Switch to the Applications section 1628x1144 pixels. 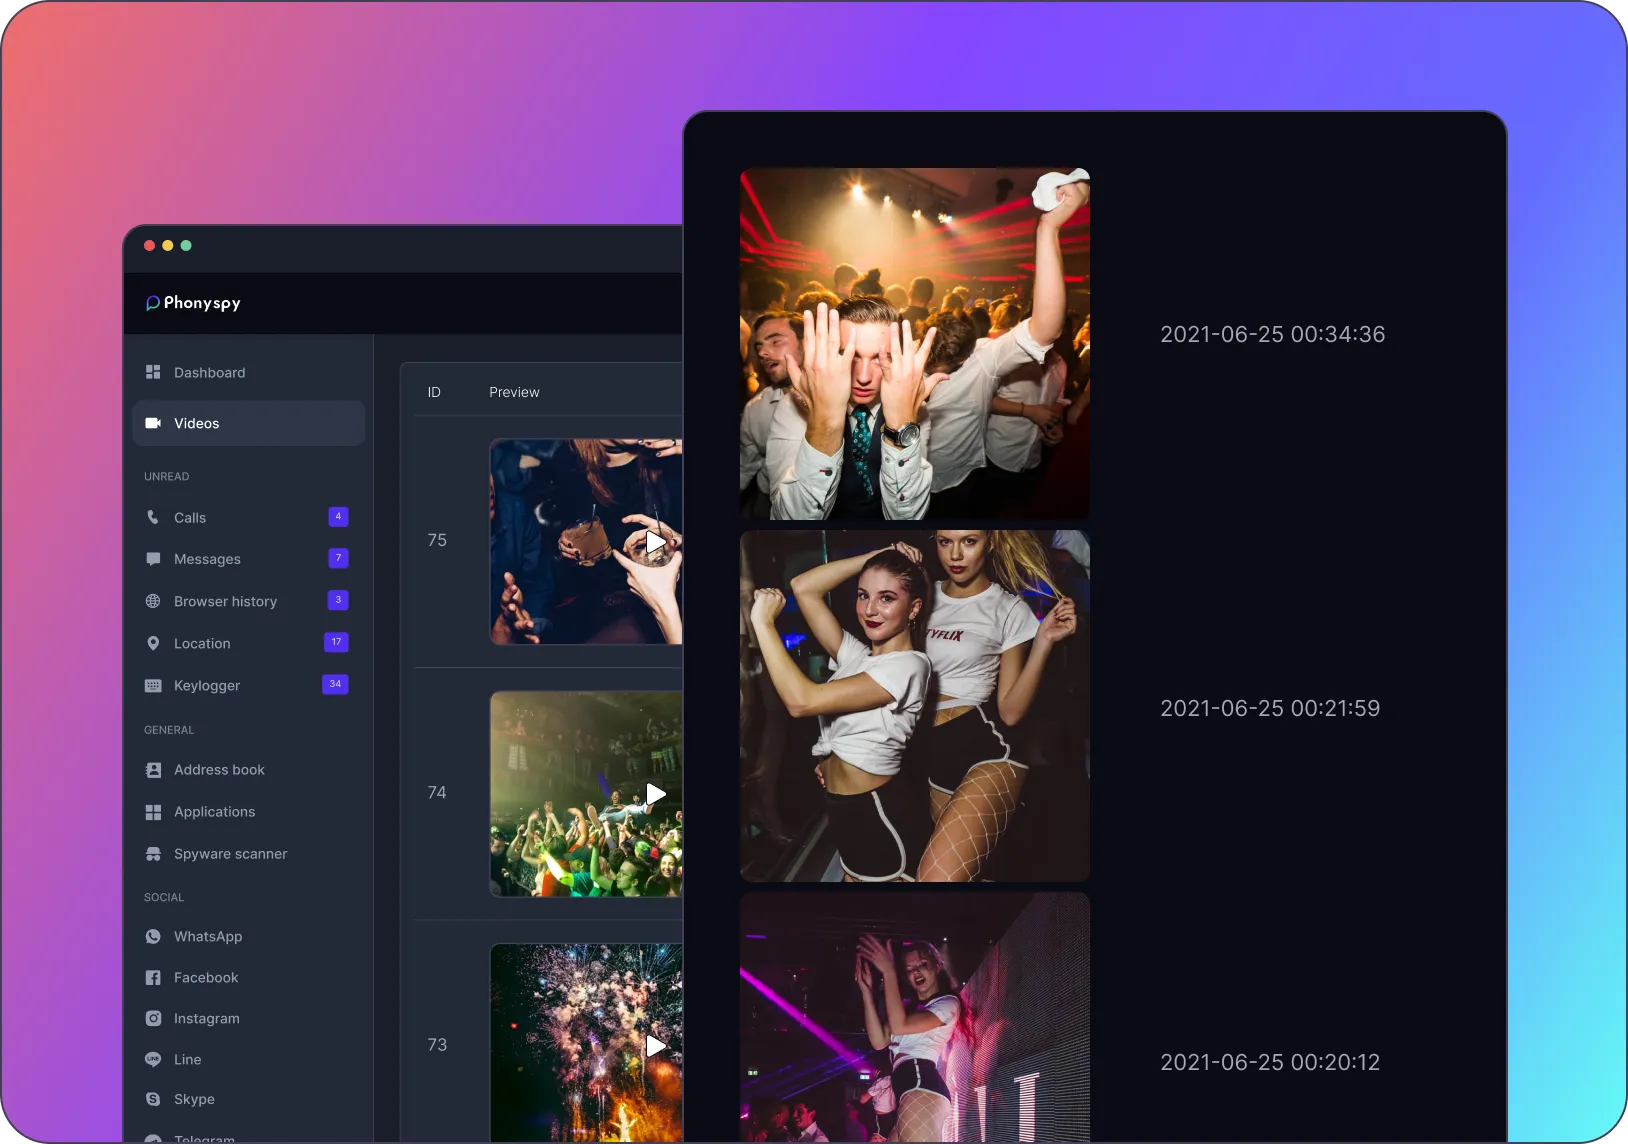click(214, 812)
